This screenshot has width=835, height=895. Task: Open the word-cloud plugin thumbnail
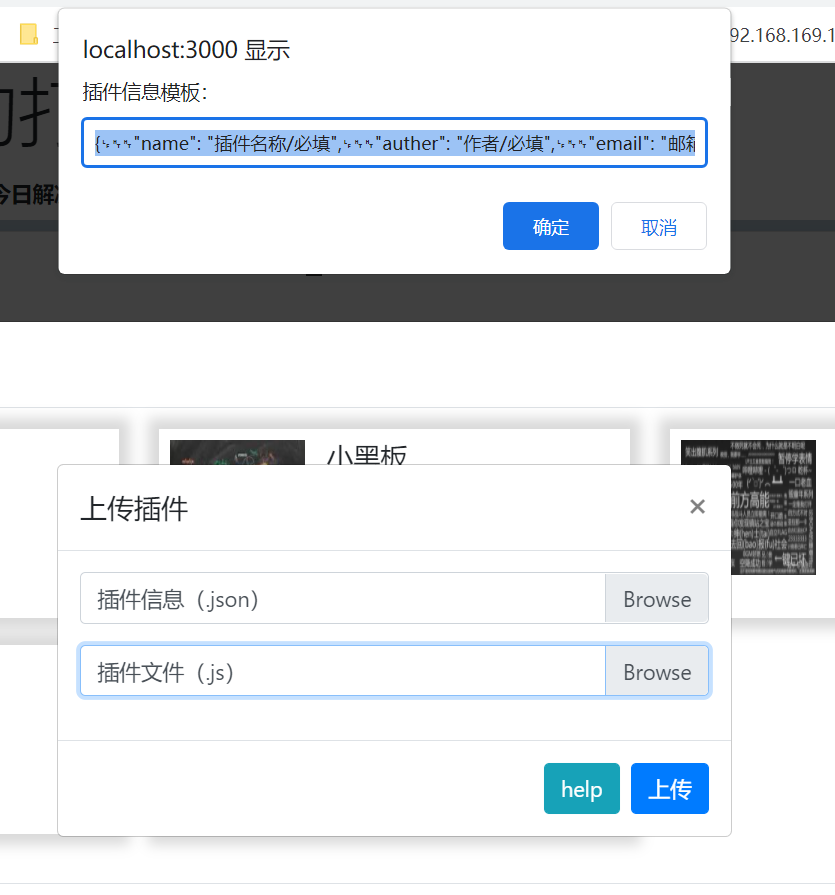773,507
